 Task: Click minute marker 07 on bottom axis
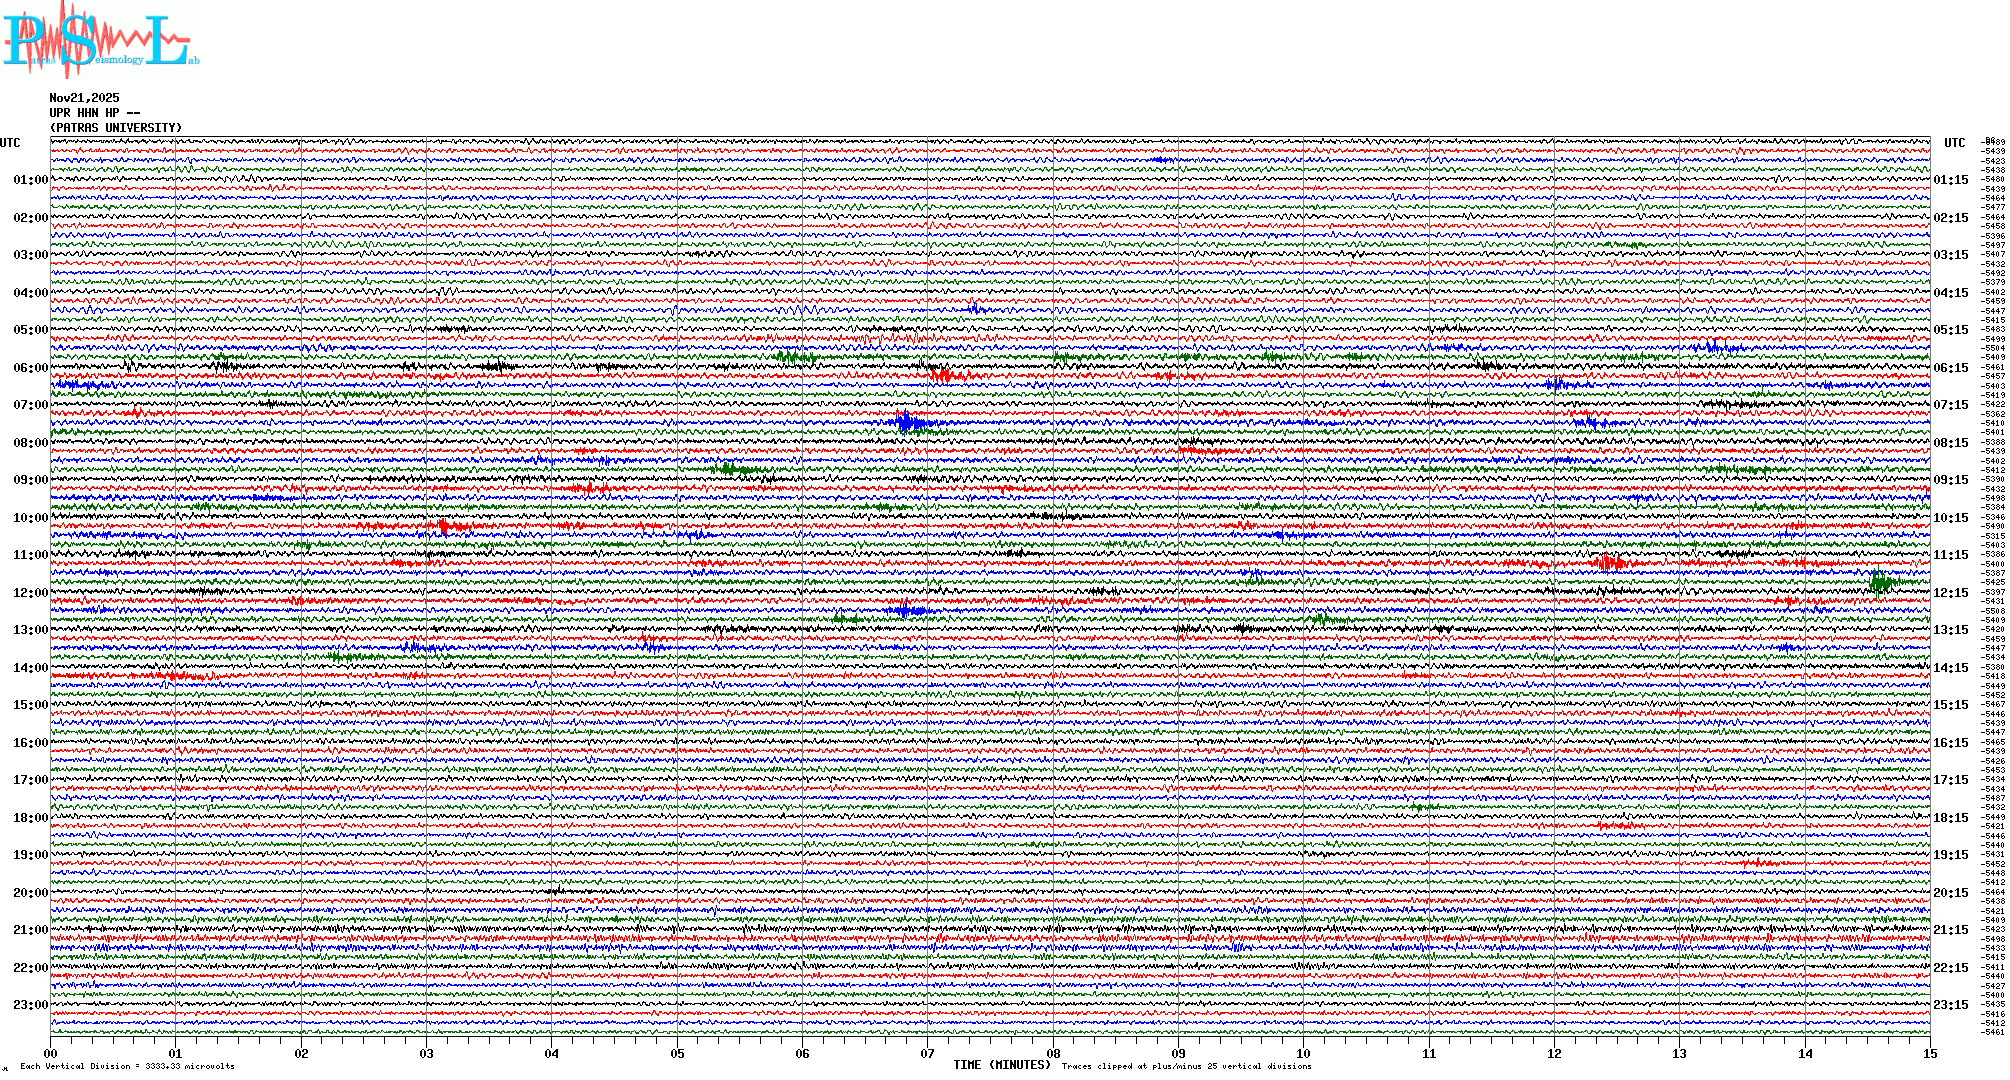[927, 1054]
